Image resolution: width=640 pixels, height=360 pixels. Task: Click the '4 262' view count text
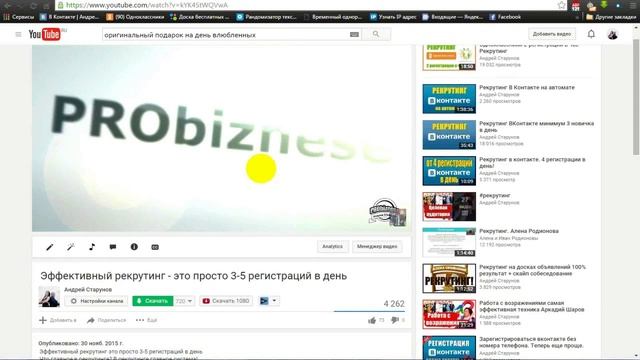point(394,304)
